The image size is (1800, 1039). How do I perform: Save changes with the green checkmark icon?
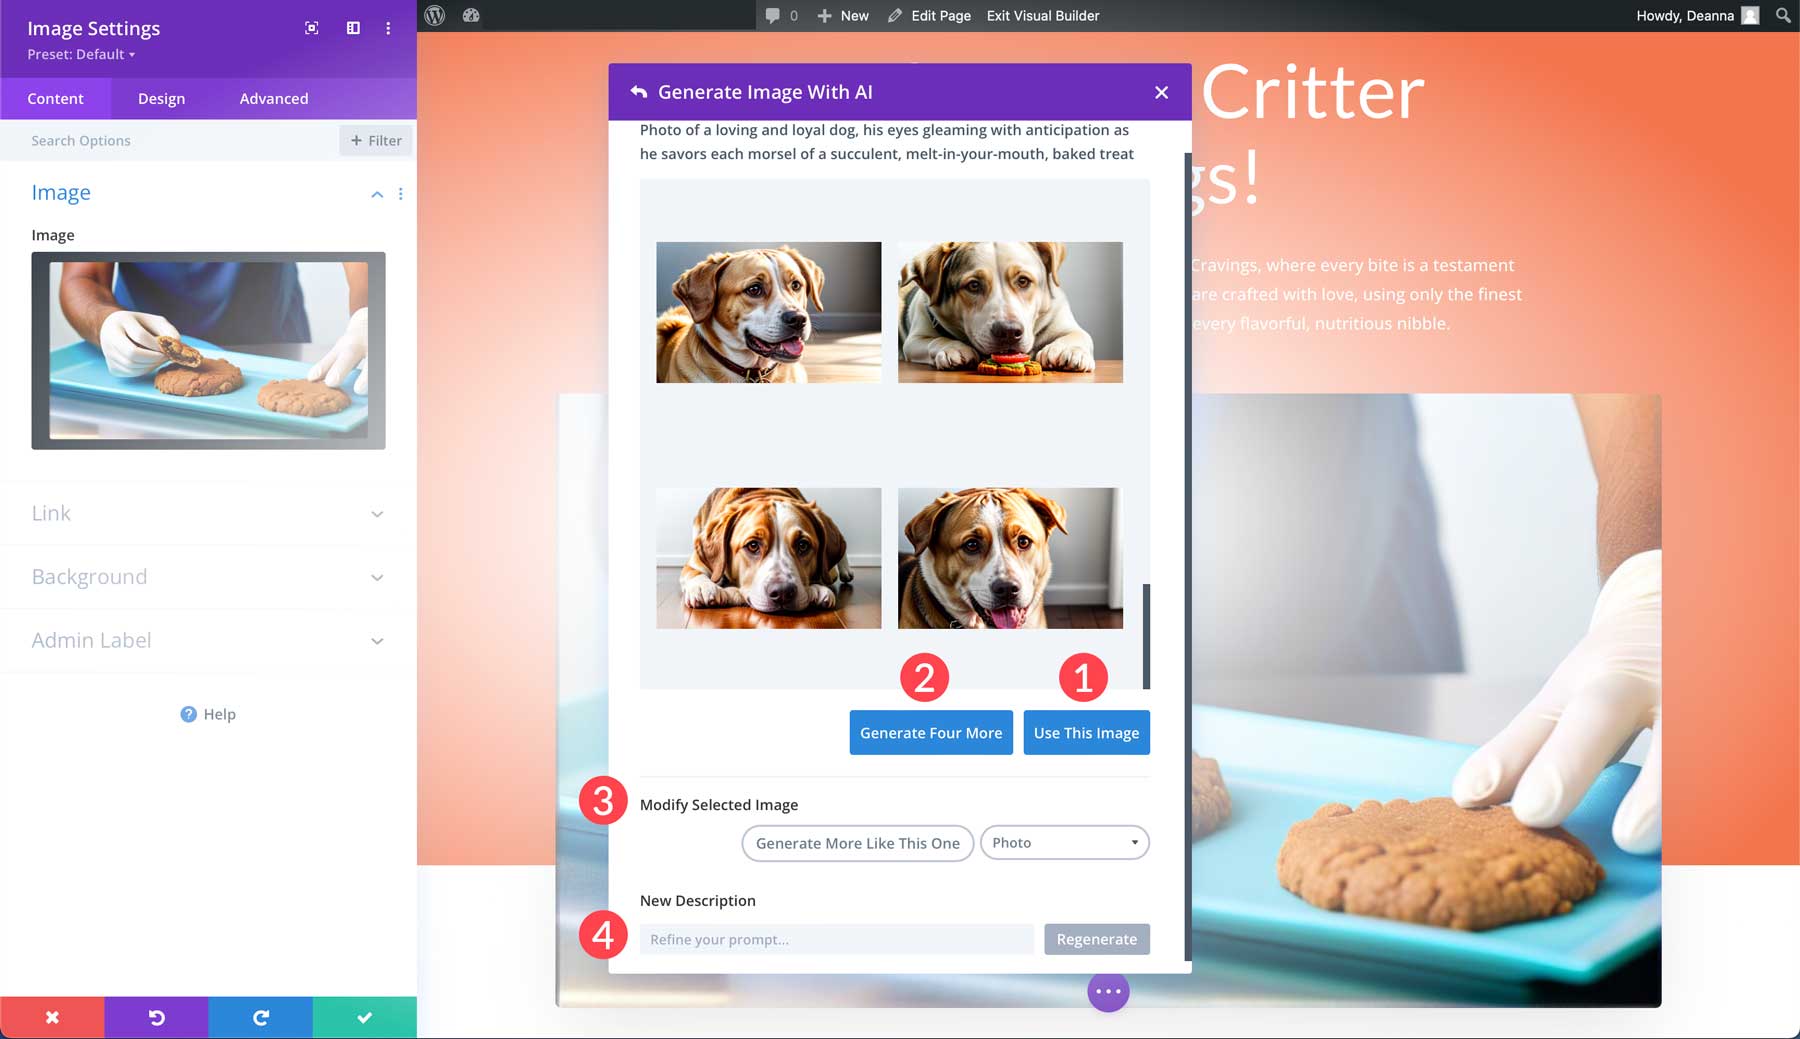tap(364, 1017)
